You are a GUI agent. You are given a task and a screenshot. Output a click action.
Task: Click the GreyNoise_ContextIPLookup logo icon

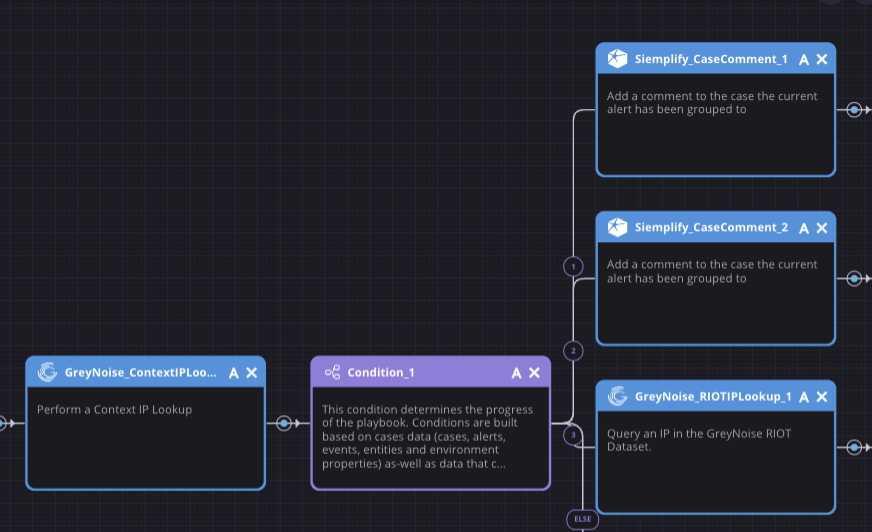[47, 372]
